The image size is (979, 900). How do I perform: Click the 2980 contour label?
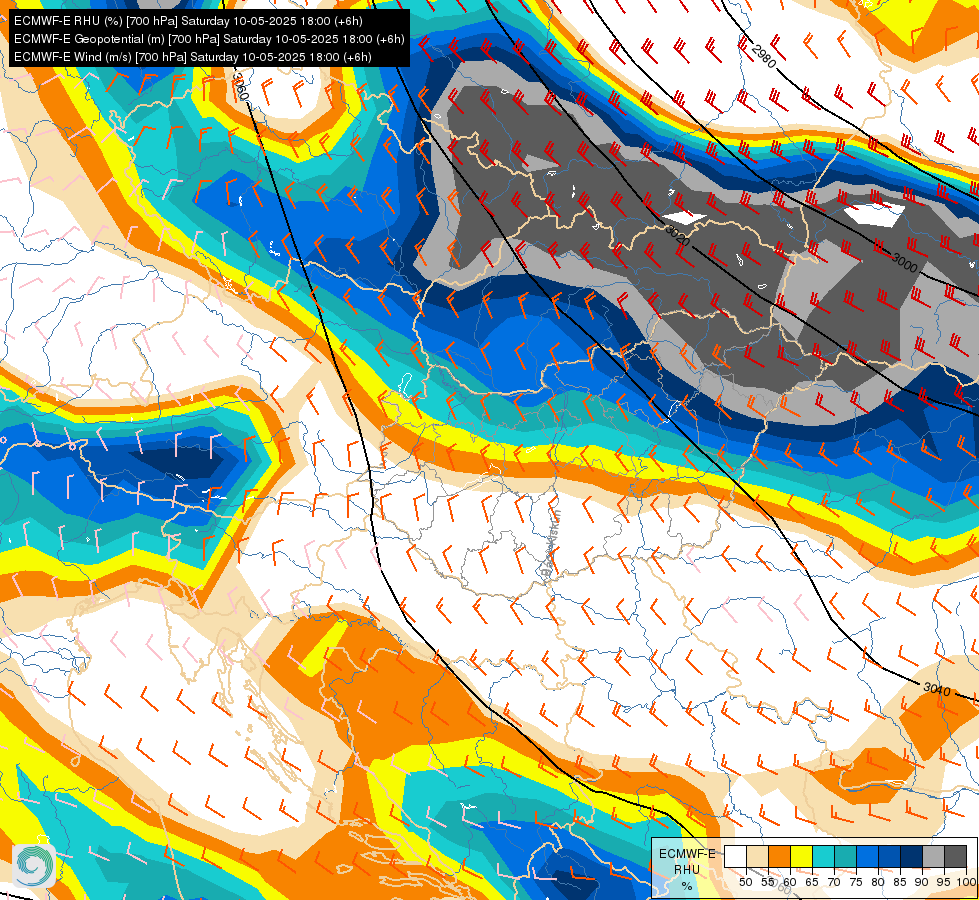point(763,57)
